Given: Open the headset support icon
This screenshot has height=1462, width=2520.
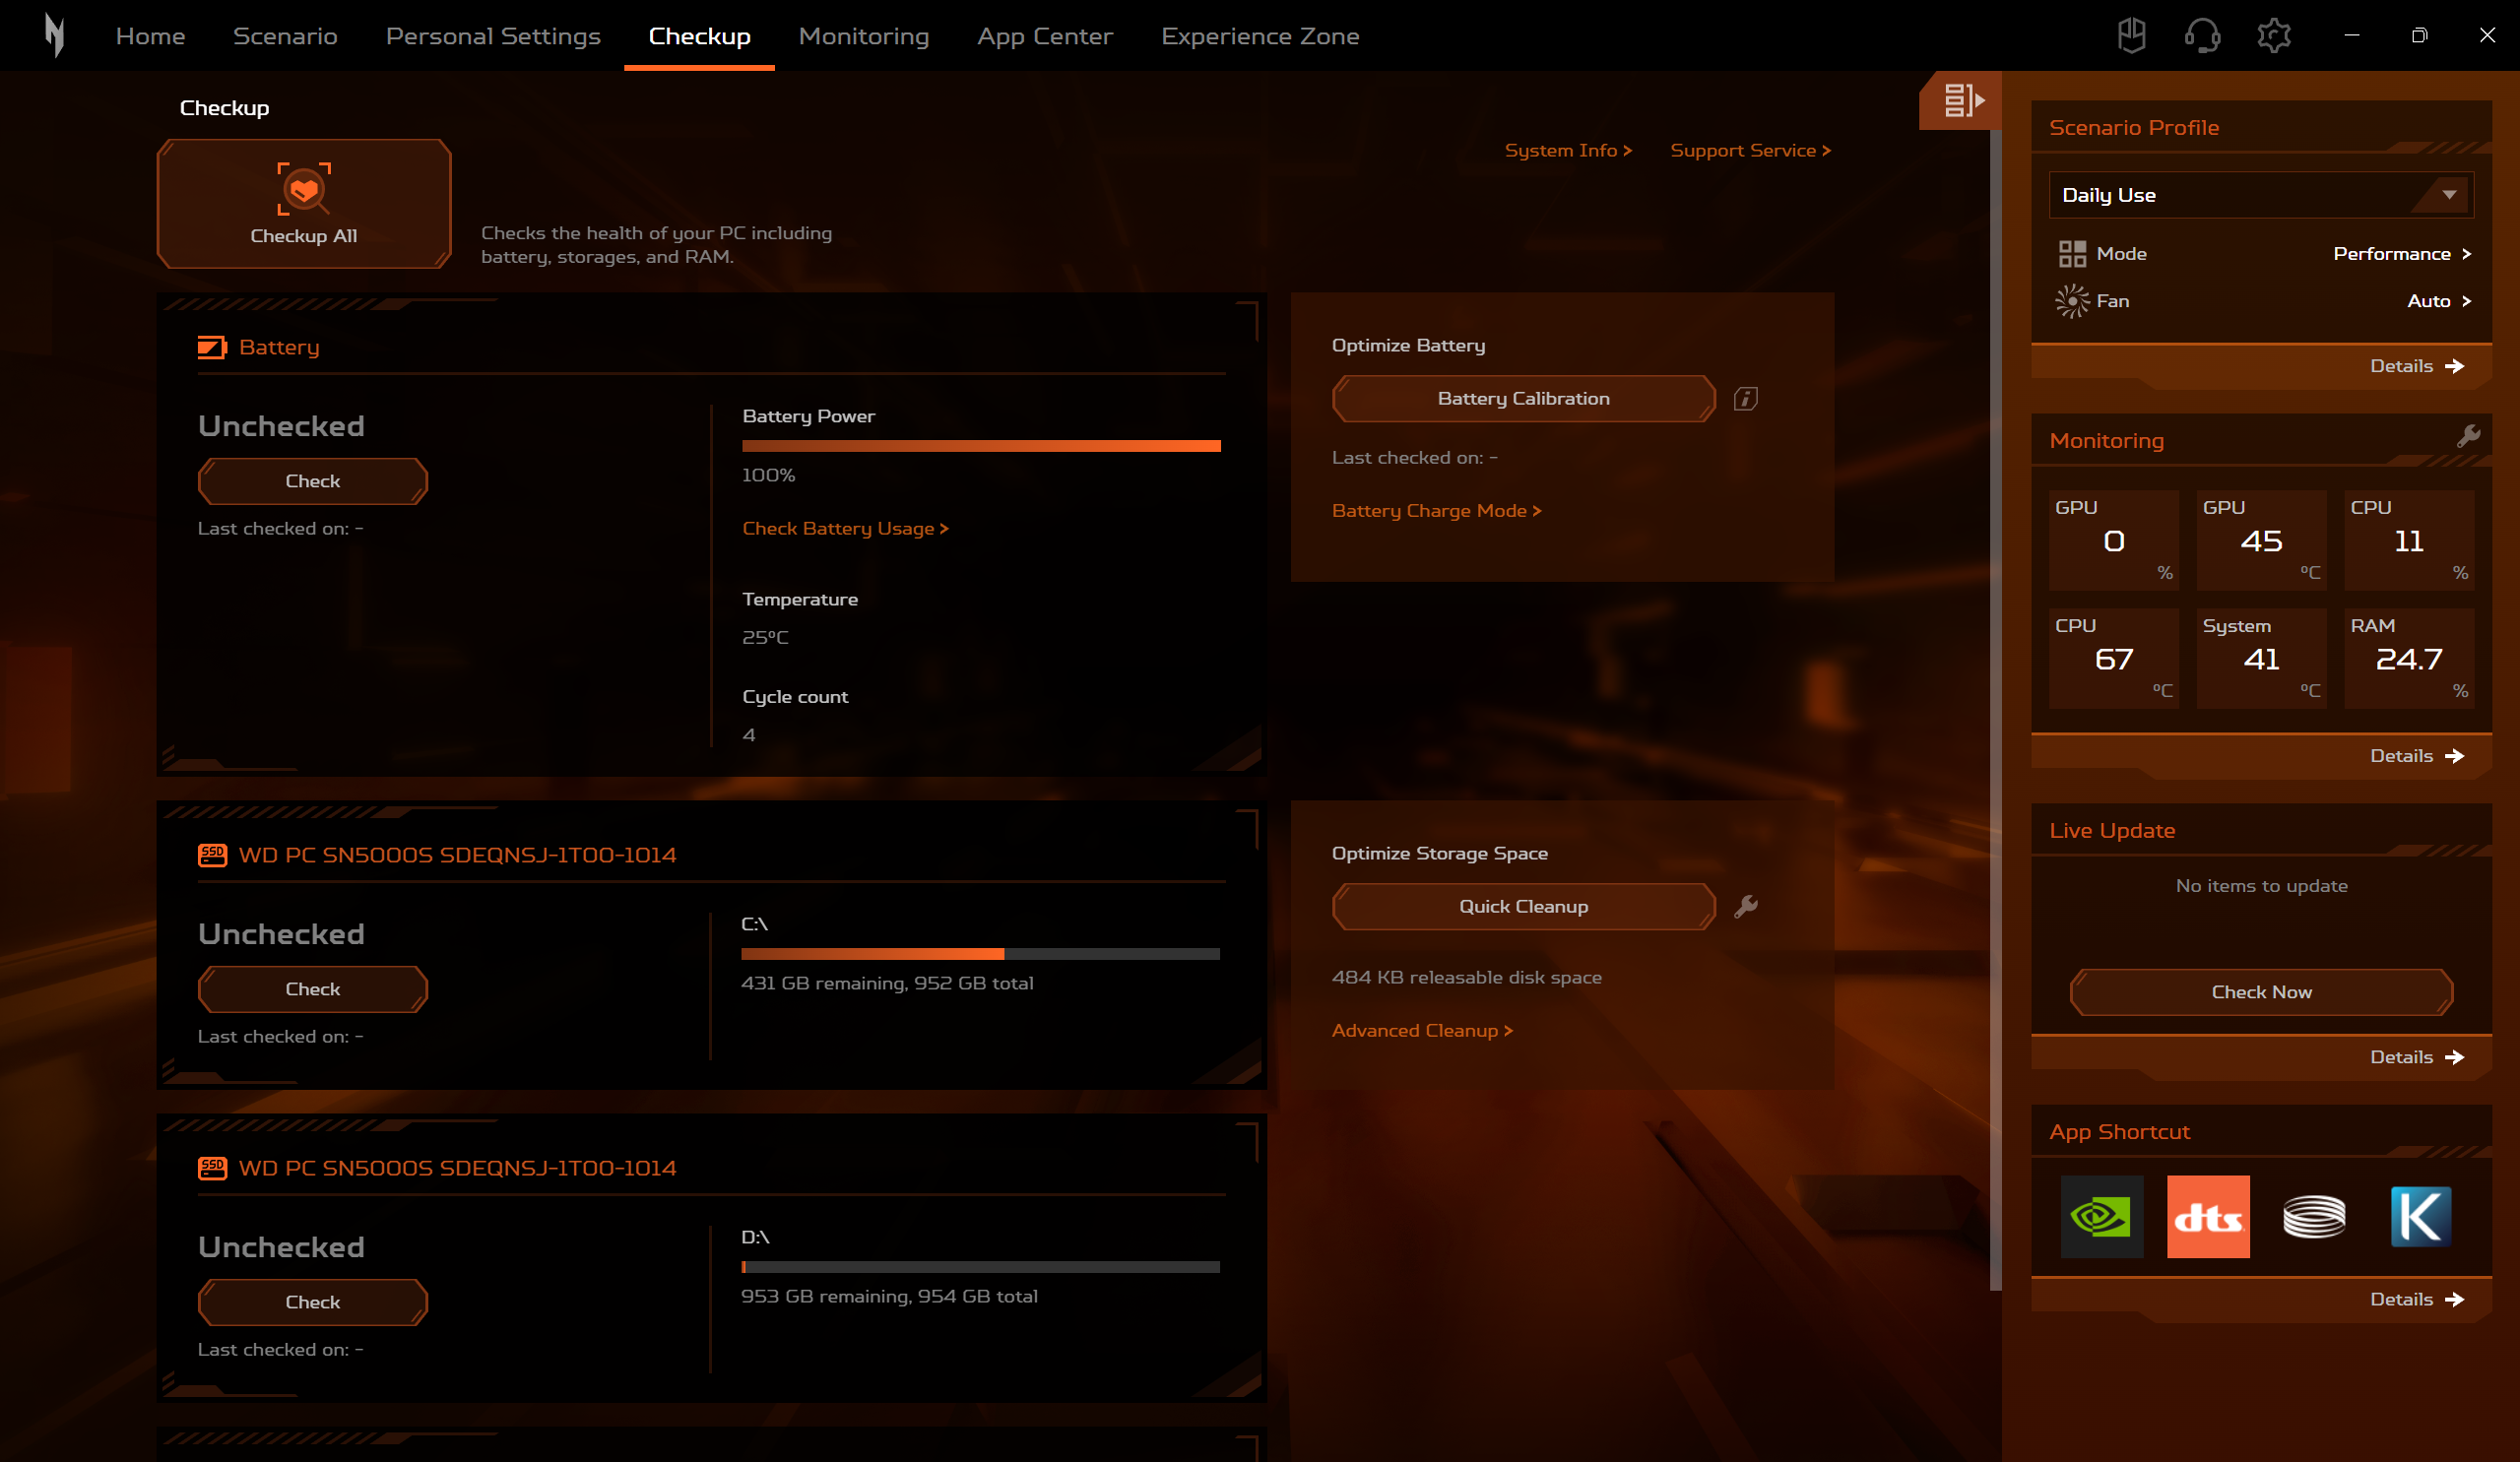Looking at the screenshot, I should tap(2202, 36).
